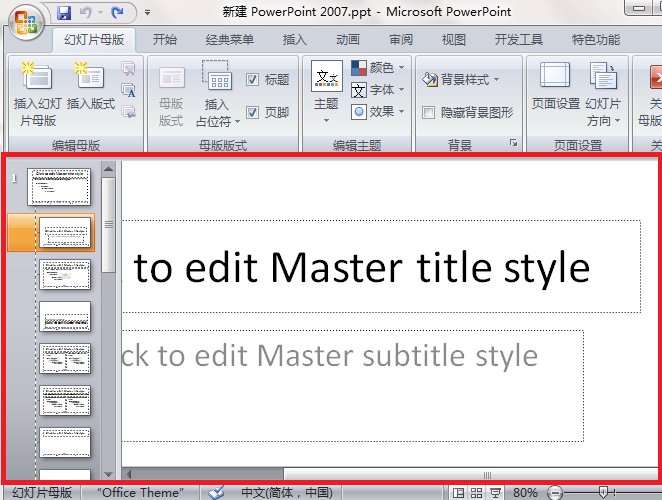This screenshot has height=500, width=662.
Task: Switch to the 插入 tab
Action: pyautogui.click(x=294, y=40)
